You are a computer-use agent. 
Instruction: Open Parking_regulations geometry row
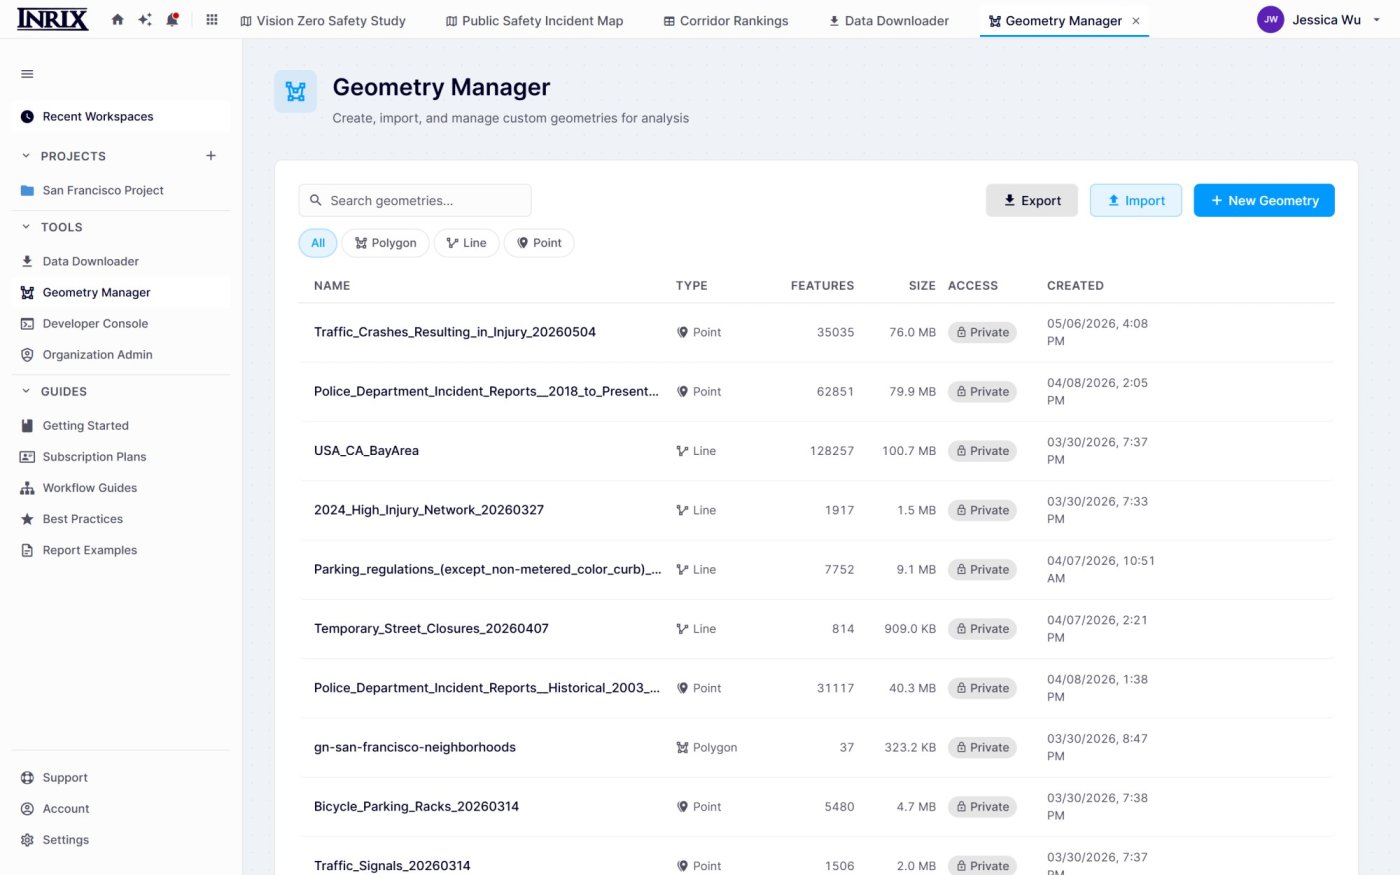click(x=816, y=570)
